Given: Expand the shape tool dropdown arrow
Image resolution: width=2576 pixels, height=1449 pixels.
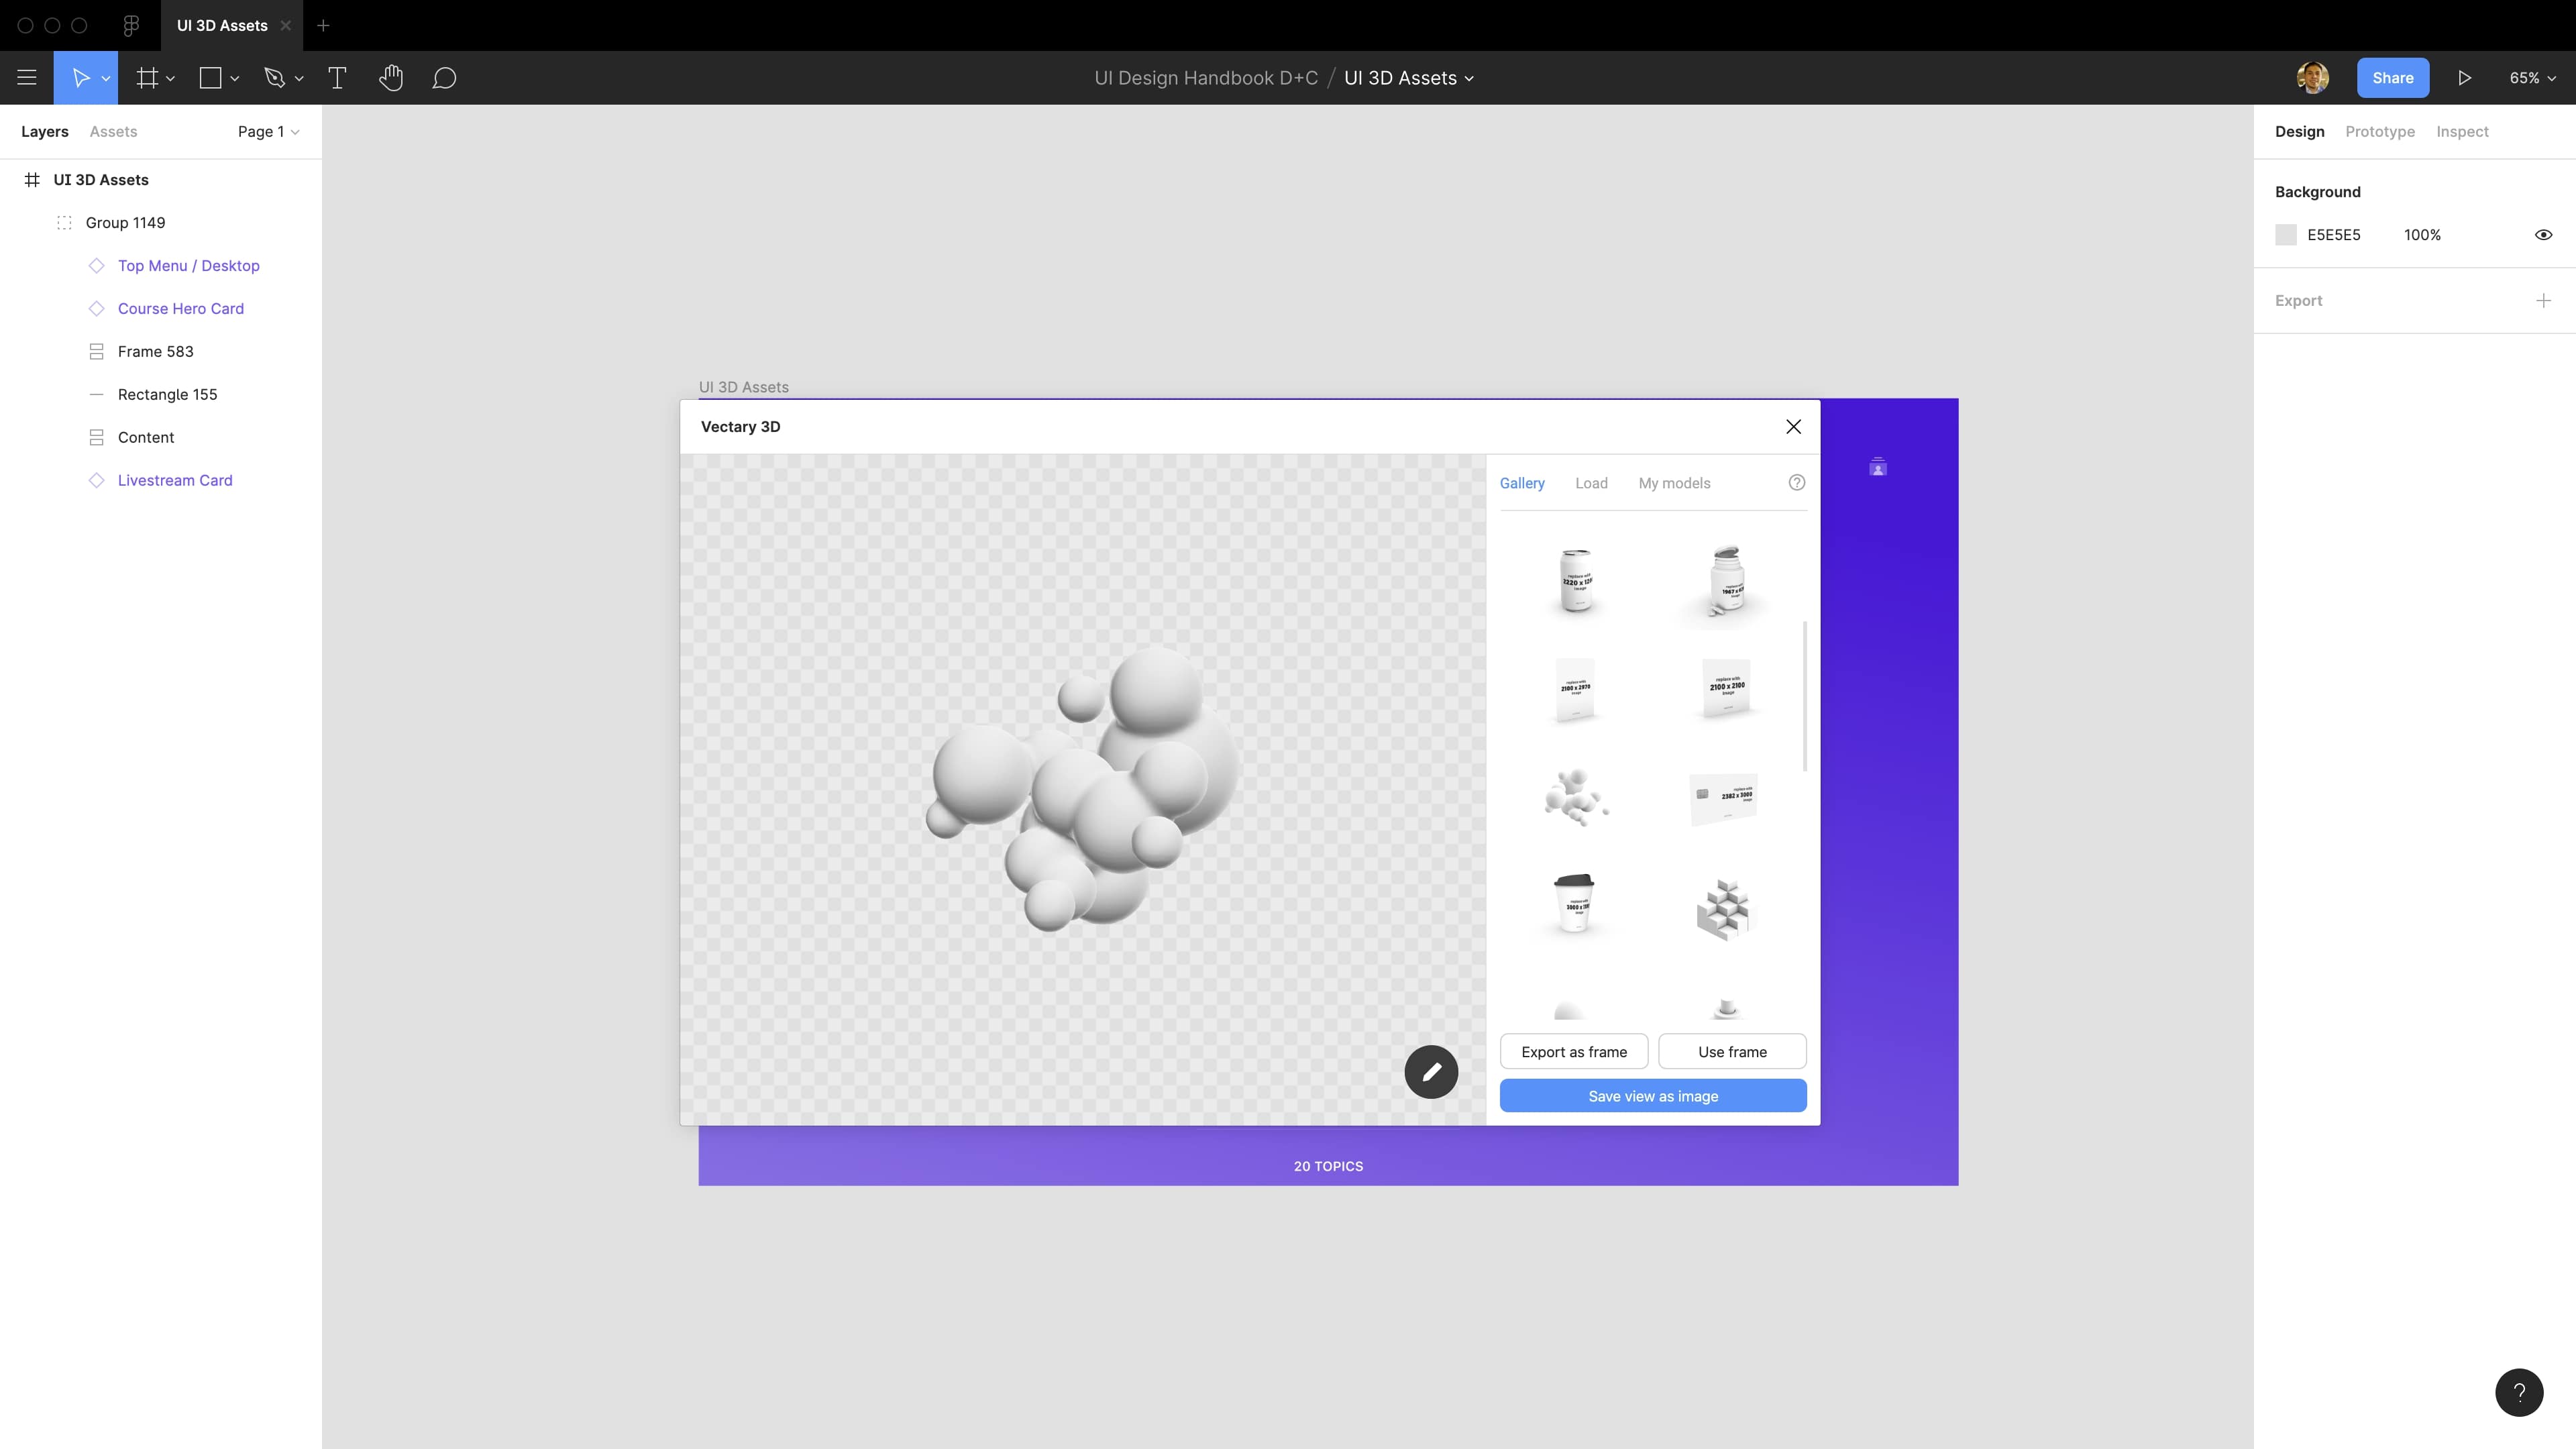Looking at the screenshot, I should click(x=234, y=78).
